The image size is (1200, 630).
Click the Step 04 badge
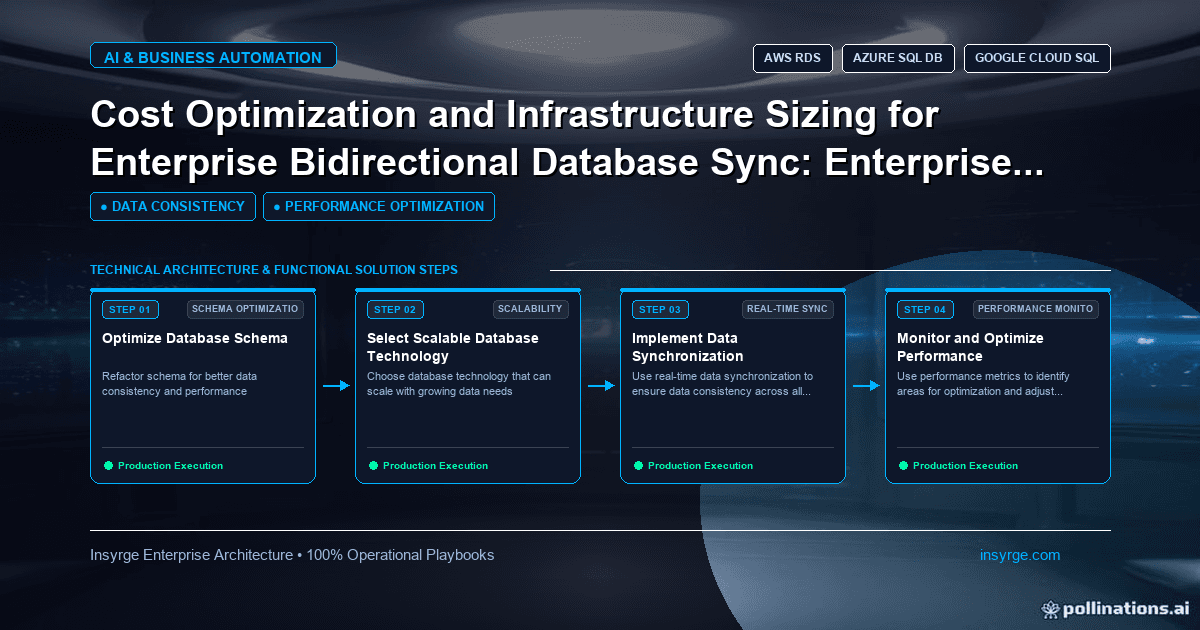click(925, 309)
